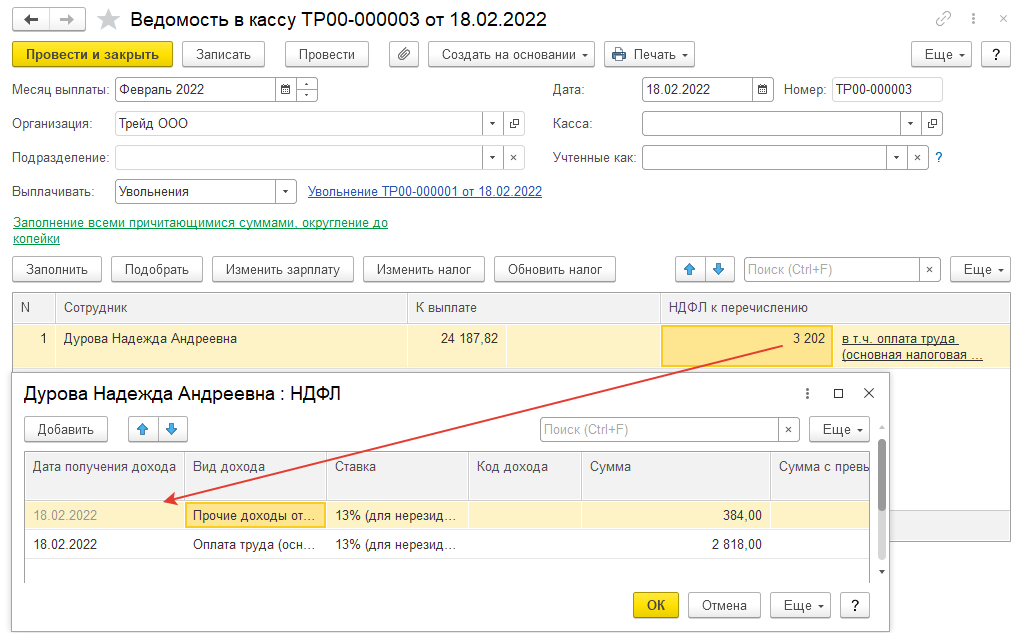Open help via ? button in НДФЛ dialog
Screen dimensions: 1020x633
coord(855,605)
